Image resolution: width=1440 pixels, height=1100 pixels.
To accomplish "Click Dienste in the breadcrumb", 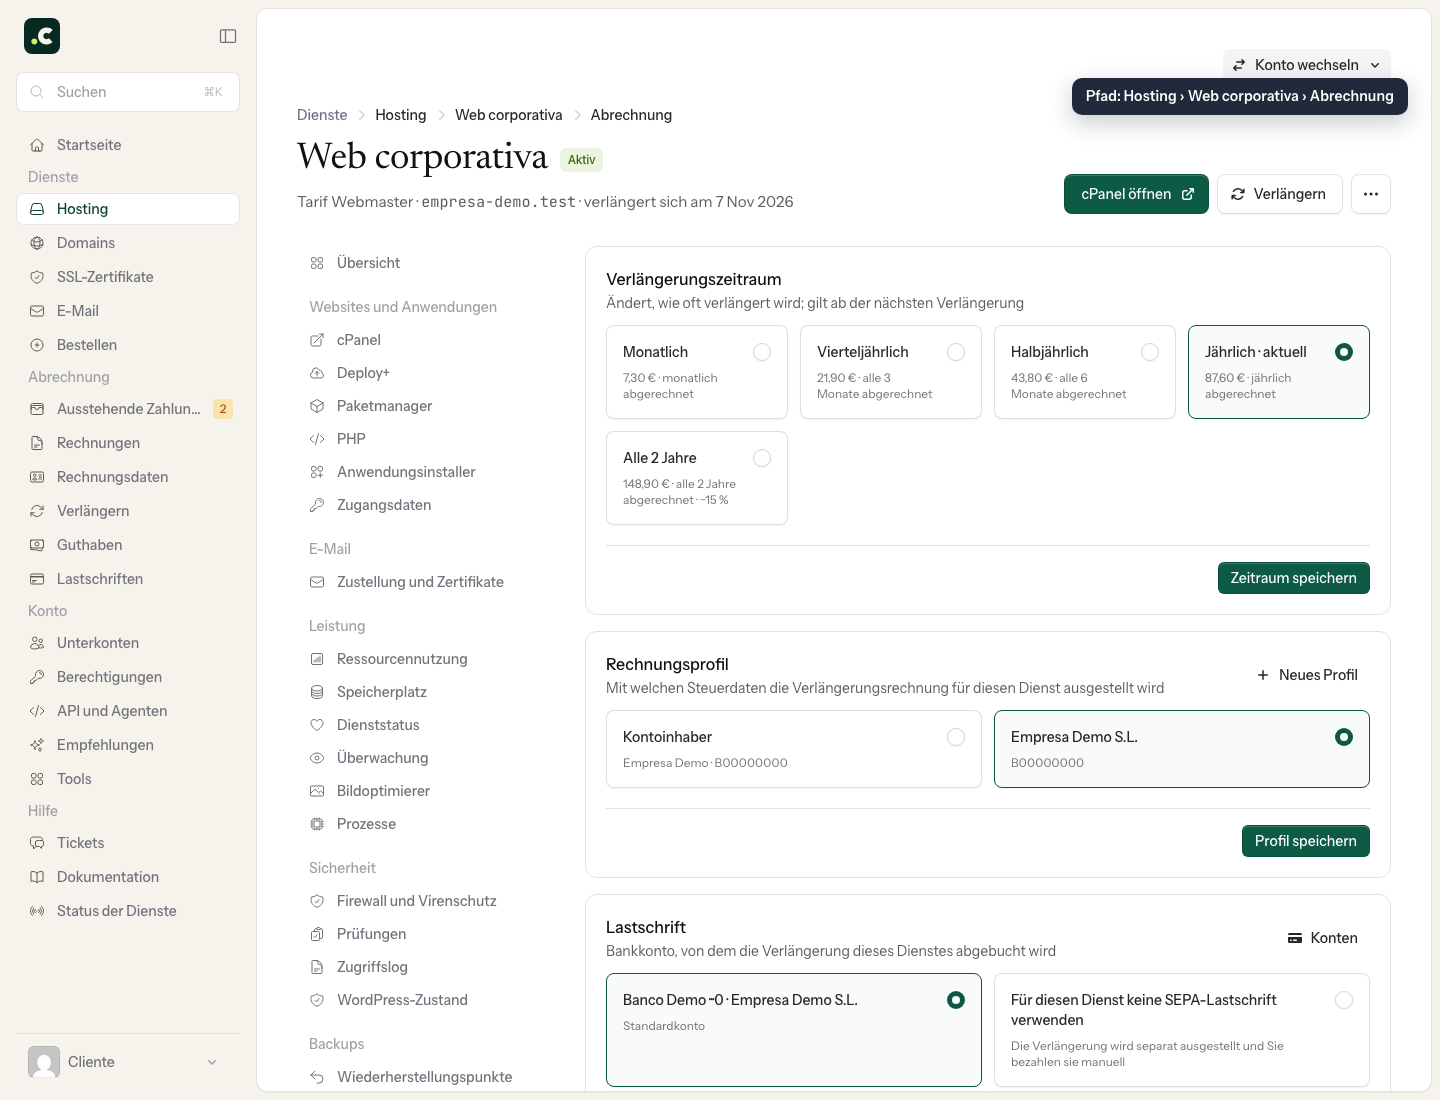I will tap(322, 115).
